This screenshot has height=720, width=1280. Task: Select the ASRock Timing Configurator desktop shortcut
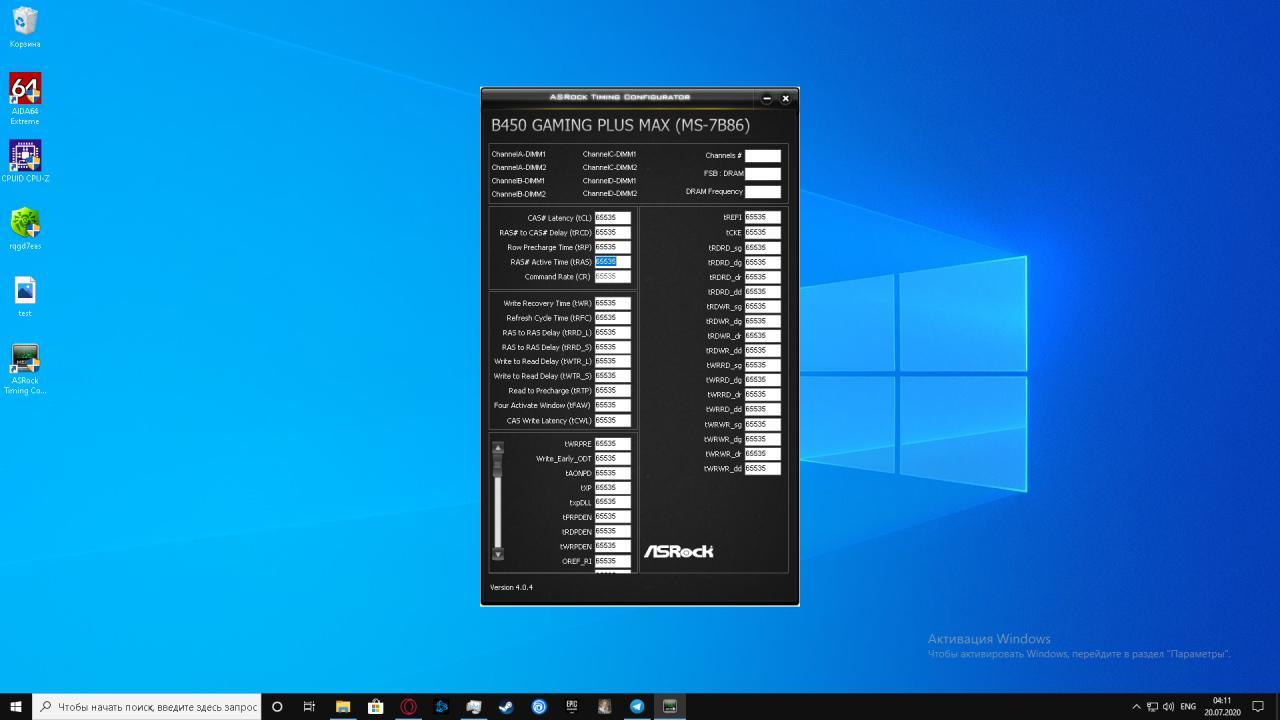[25, 369]
